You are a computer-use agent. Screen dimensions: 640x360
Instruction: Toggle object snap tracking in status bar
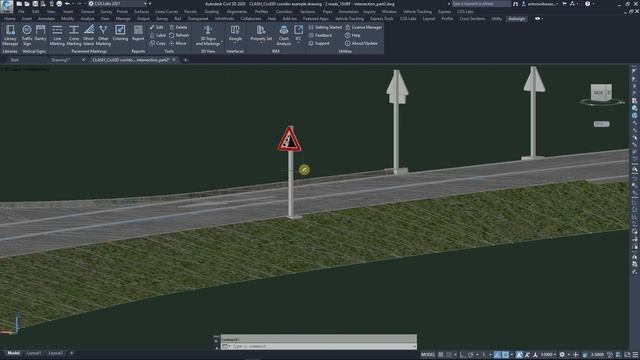(x=497, y=355)
